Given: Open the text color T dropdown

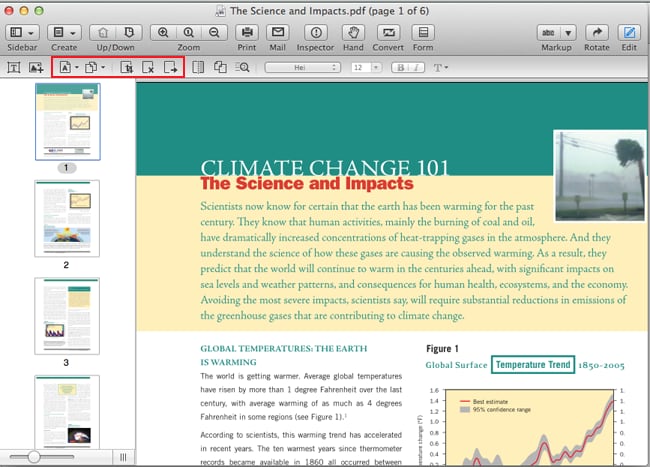Looking at the screenshot, I should [x=440, y=68].
